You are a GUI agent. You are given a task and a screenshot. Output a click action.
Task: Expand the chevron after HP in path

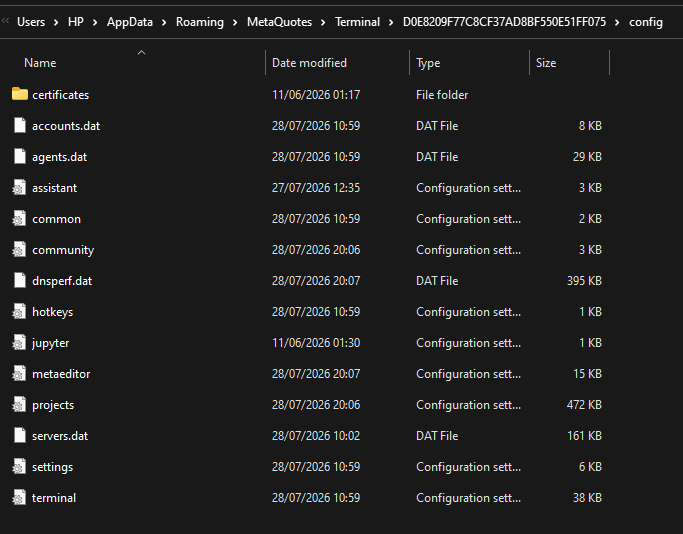[x=95, y=22]
